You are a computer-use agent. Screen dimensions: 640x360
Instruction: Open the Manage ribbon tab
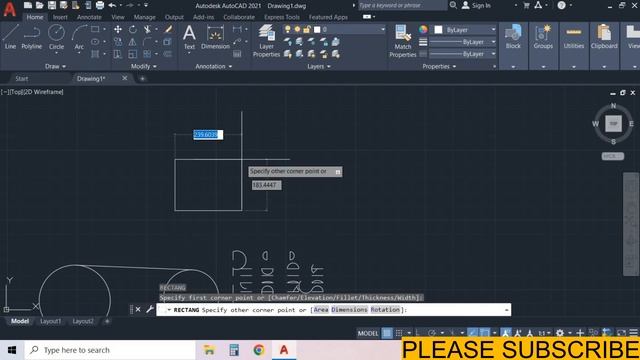144,17
